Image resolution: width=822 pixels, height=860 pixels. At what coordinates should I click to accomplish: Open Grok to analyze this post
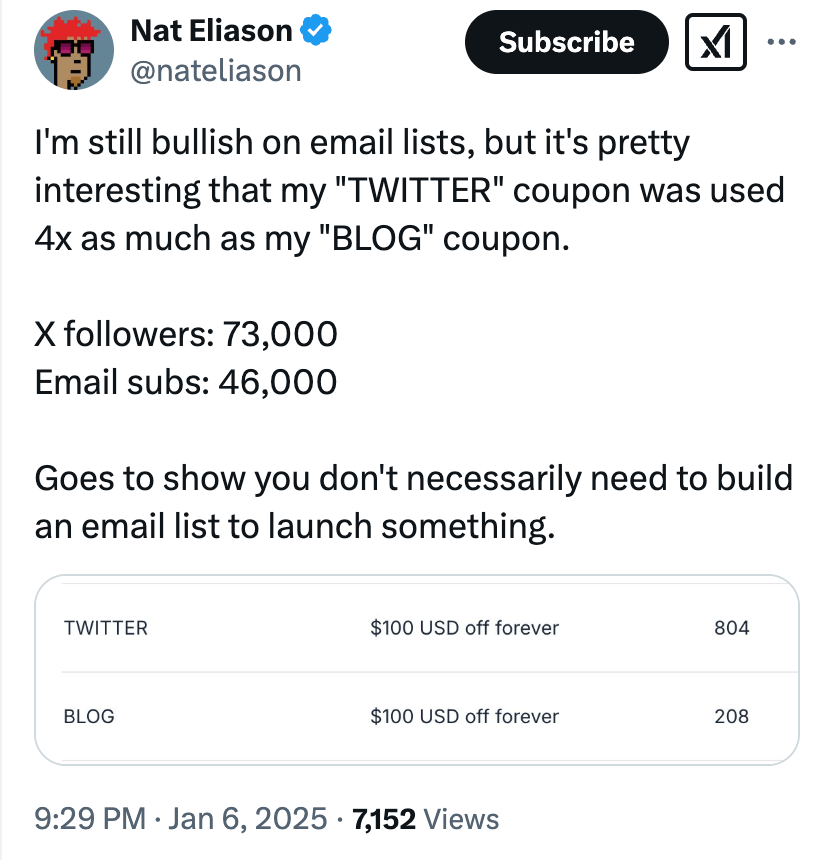tap(715, 42)
